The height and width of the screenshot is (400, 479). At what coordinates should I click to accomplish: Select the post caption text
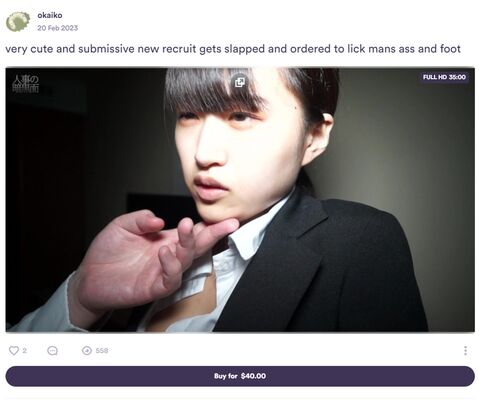(233, 49)
